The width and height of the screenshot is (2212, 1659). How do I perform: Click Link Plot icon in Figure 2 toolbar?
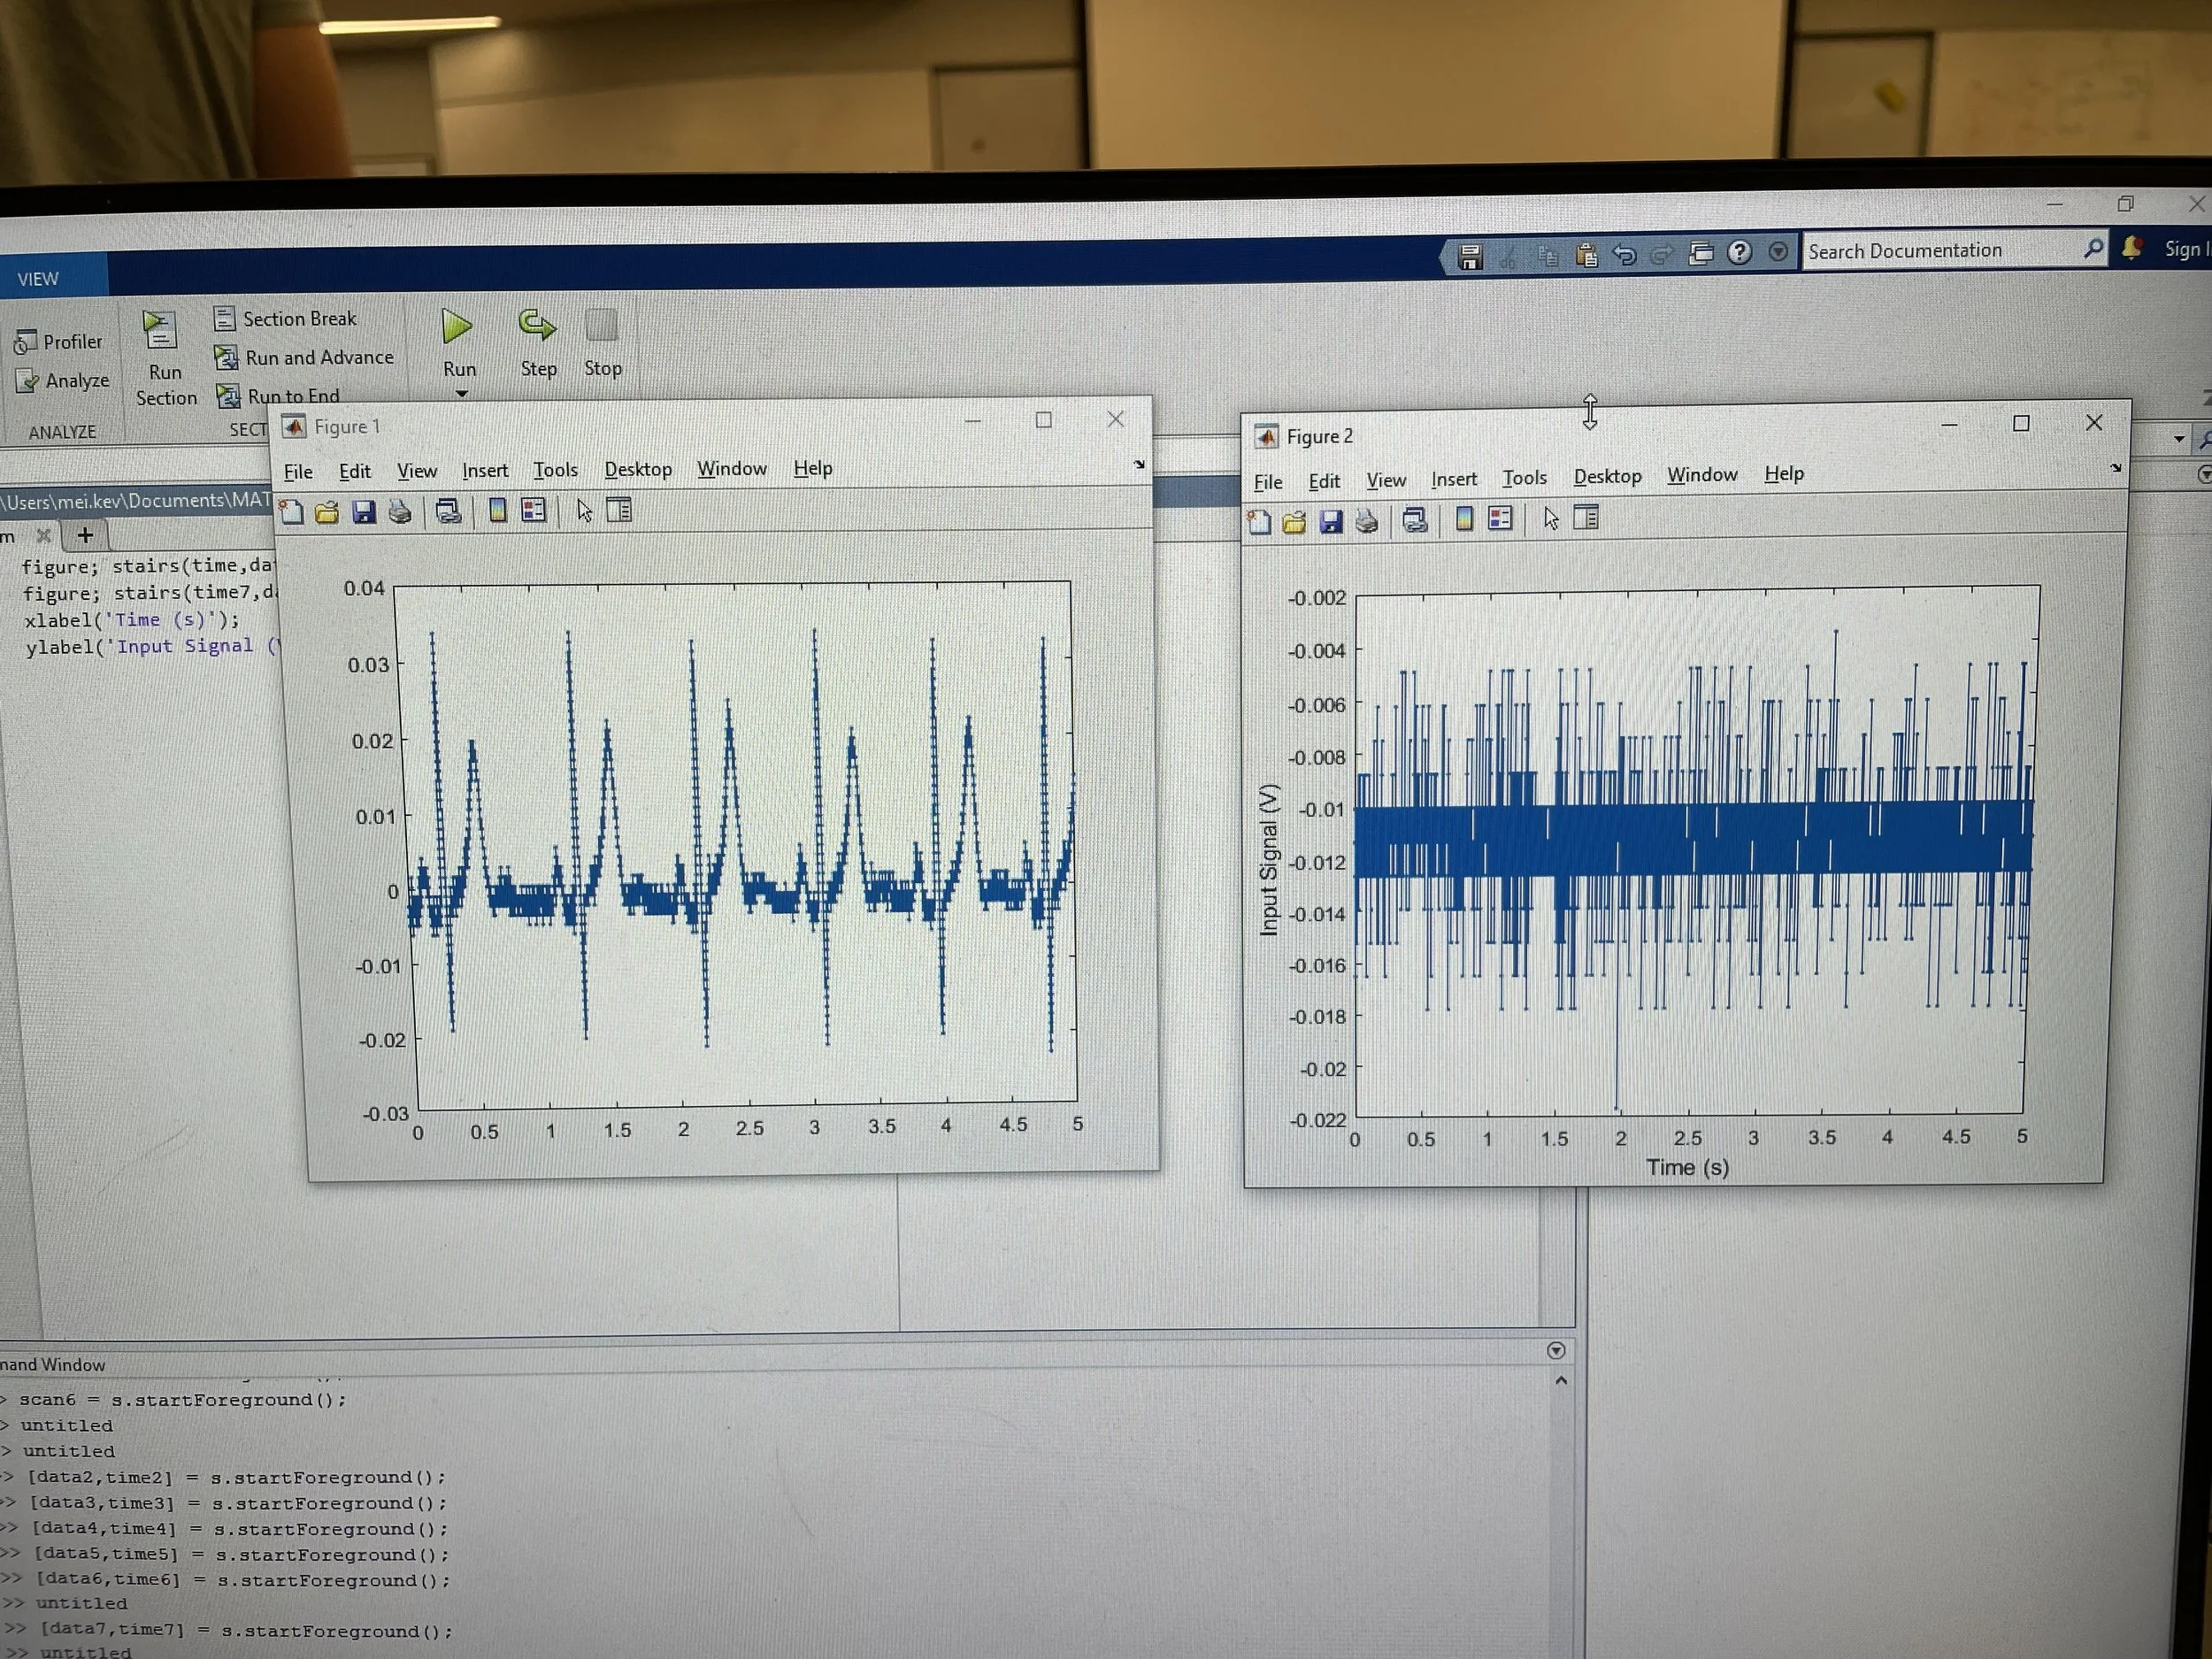[1414, 520]
